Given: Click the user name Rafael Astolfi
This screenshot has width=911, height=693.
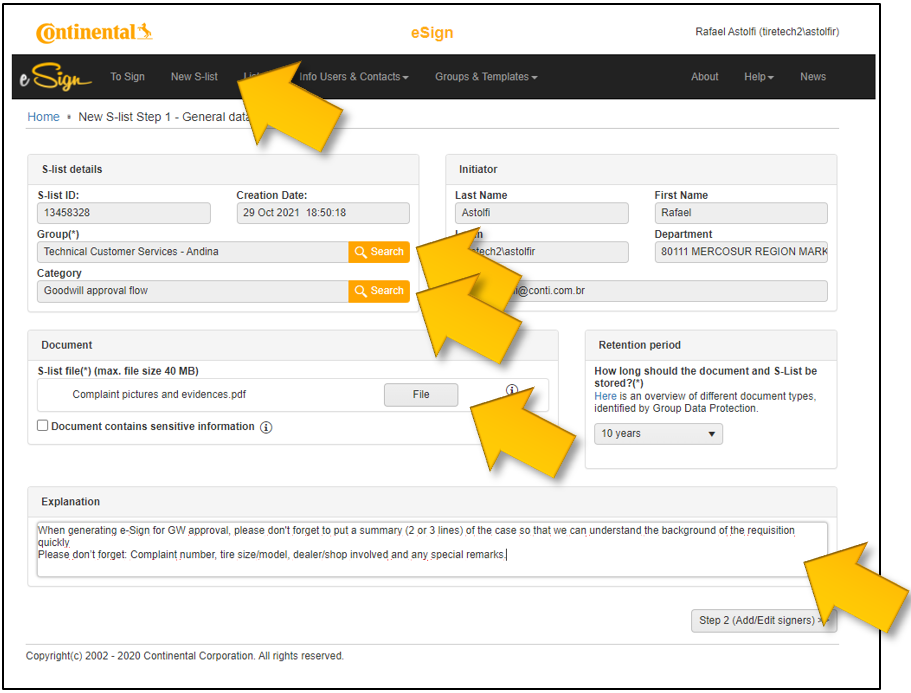Looking at the screenshot, I should pos(767,31).
